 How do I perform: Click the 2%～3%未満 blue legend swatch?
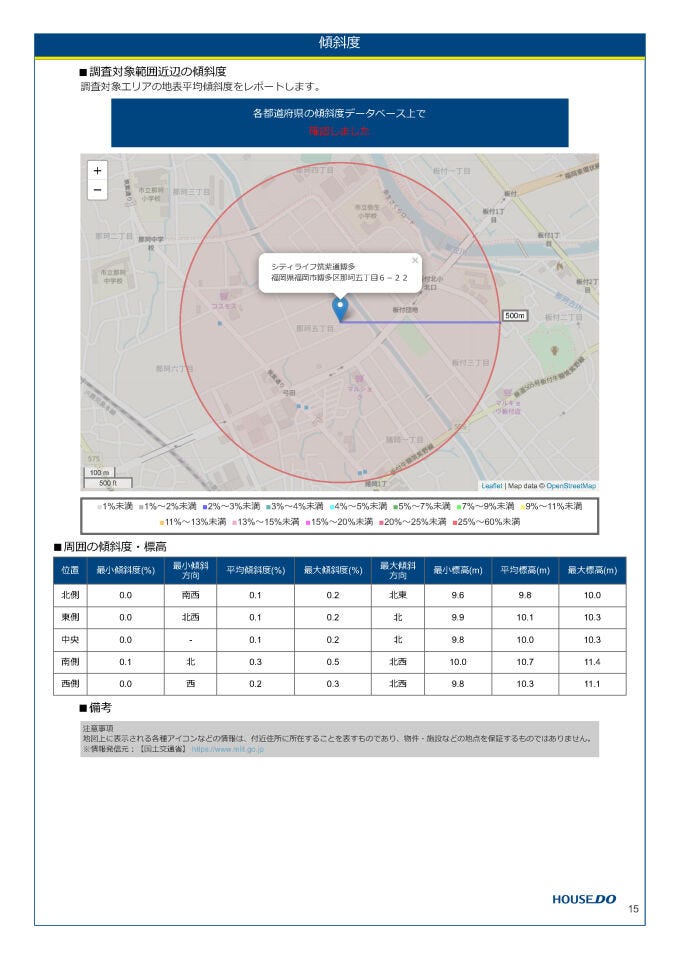[204, 507]
